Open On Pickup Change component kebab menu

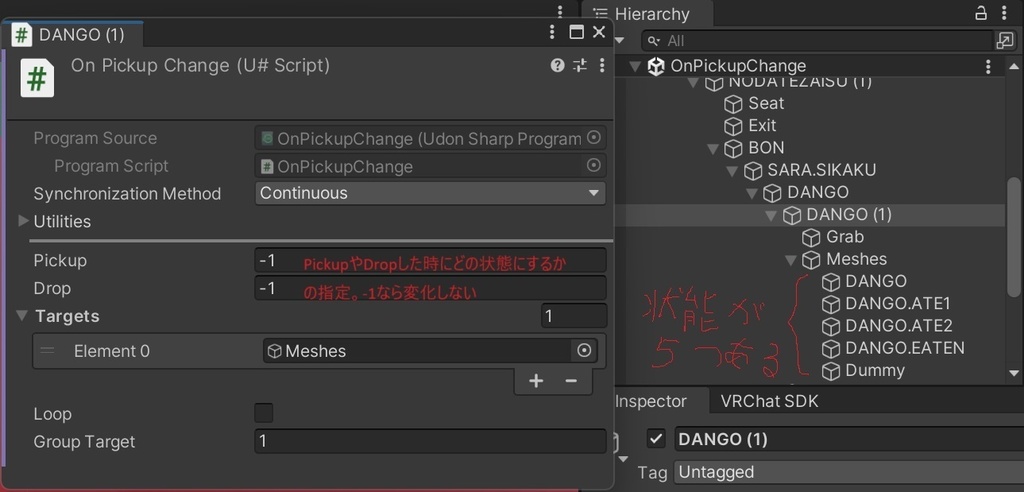(601, 65)
